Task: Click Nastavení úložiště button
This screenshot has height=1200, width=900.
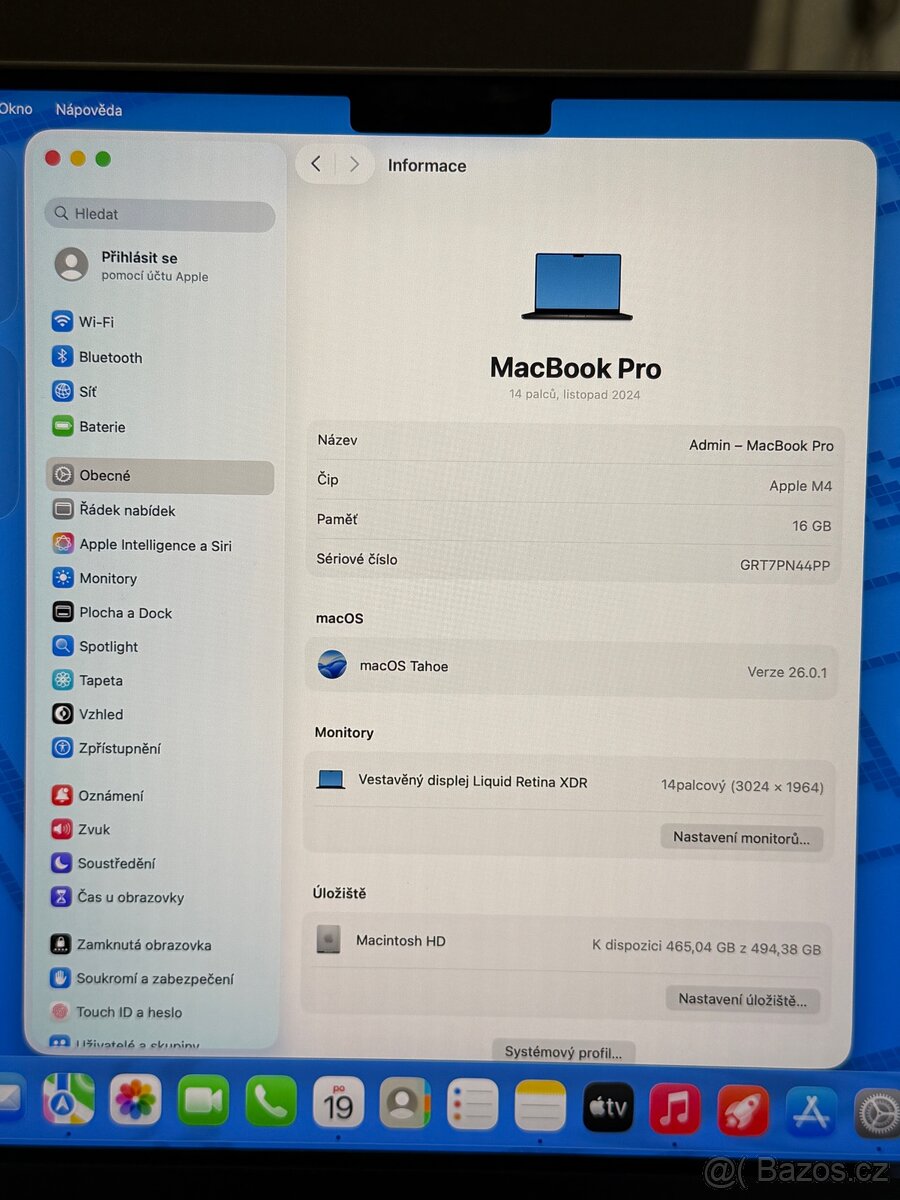Action: click(743, 999)
